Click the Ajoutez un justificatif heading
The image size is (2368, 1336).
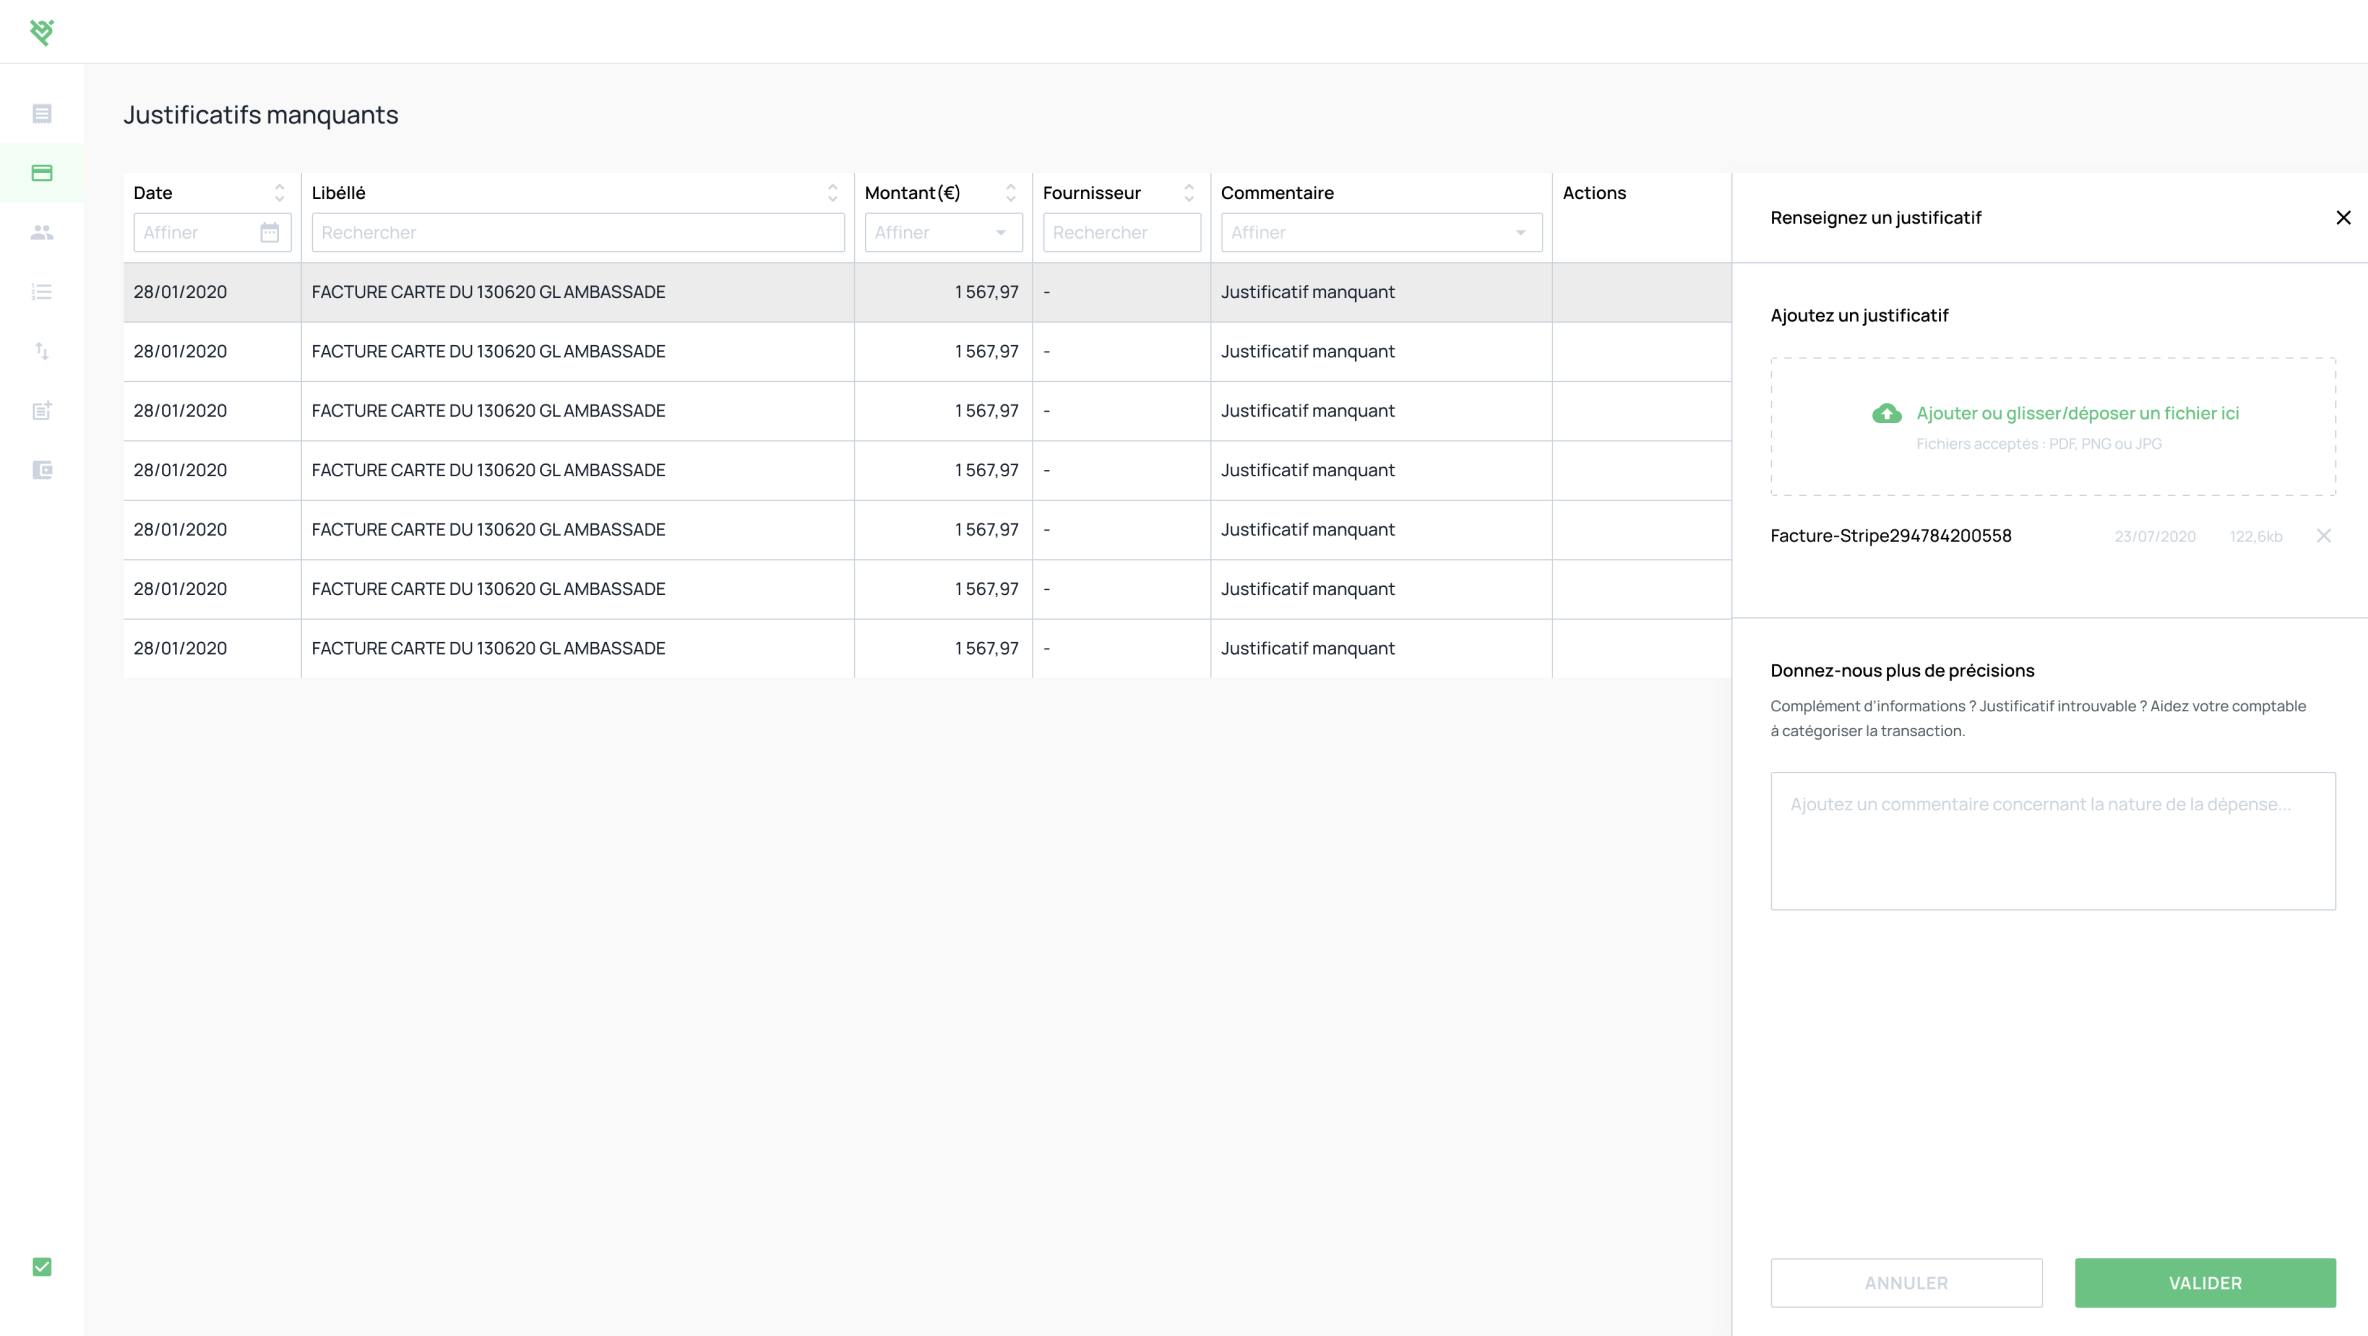pos(1859,316)
